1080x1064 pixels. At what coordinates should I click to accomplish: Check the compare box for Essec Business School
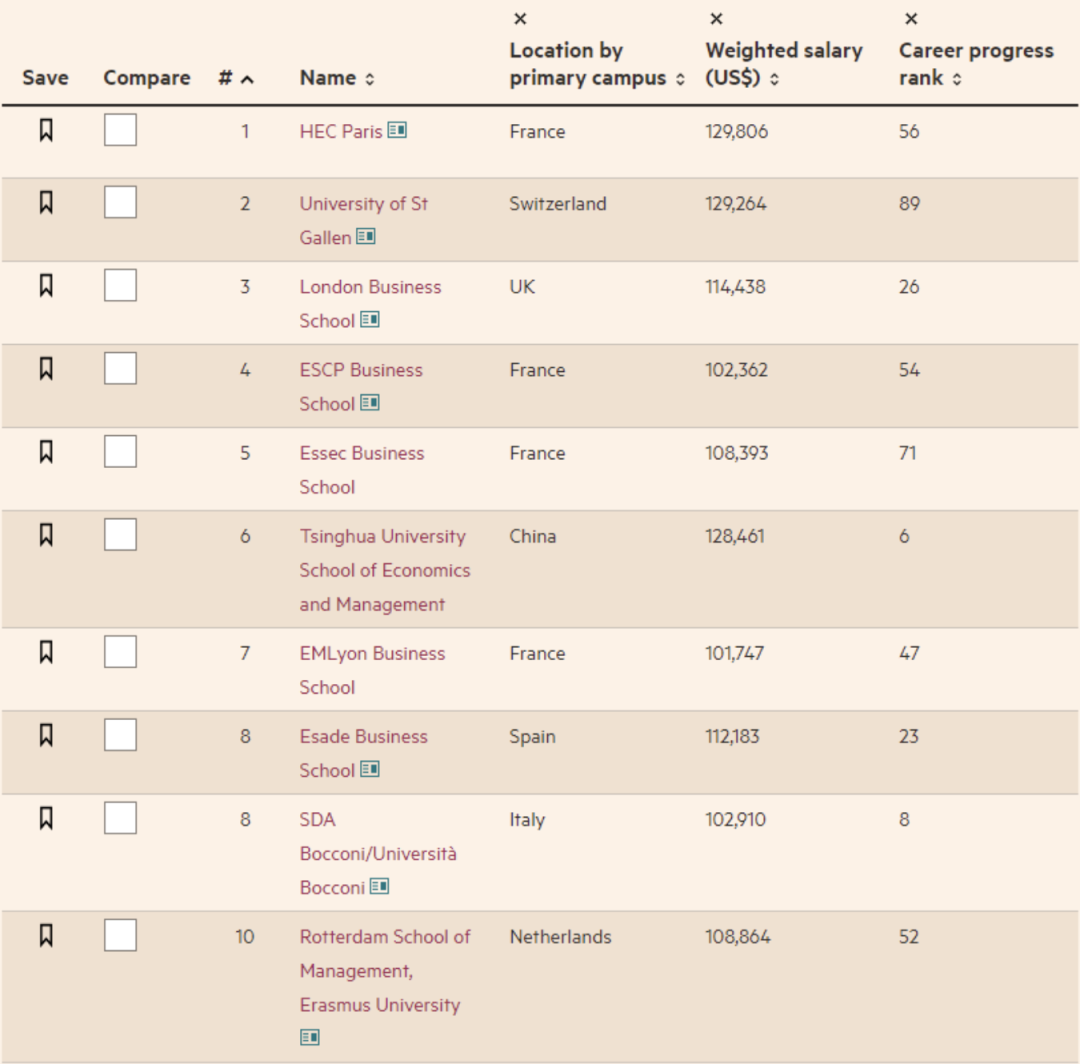(x=120, y=453)
